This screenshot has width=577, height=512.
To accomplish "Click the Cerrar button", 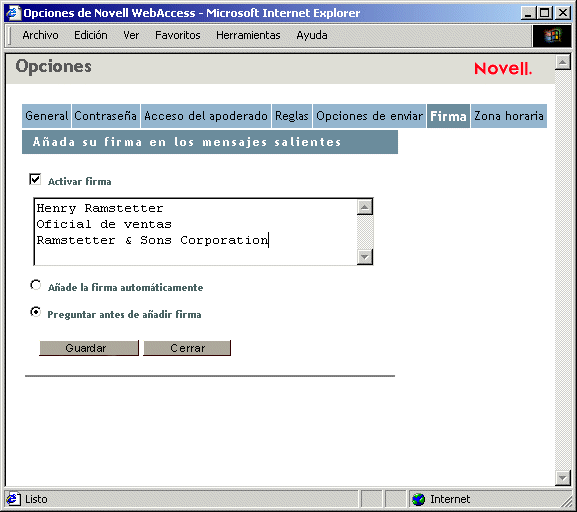I will point(187,348).
